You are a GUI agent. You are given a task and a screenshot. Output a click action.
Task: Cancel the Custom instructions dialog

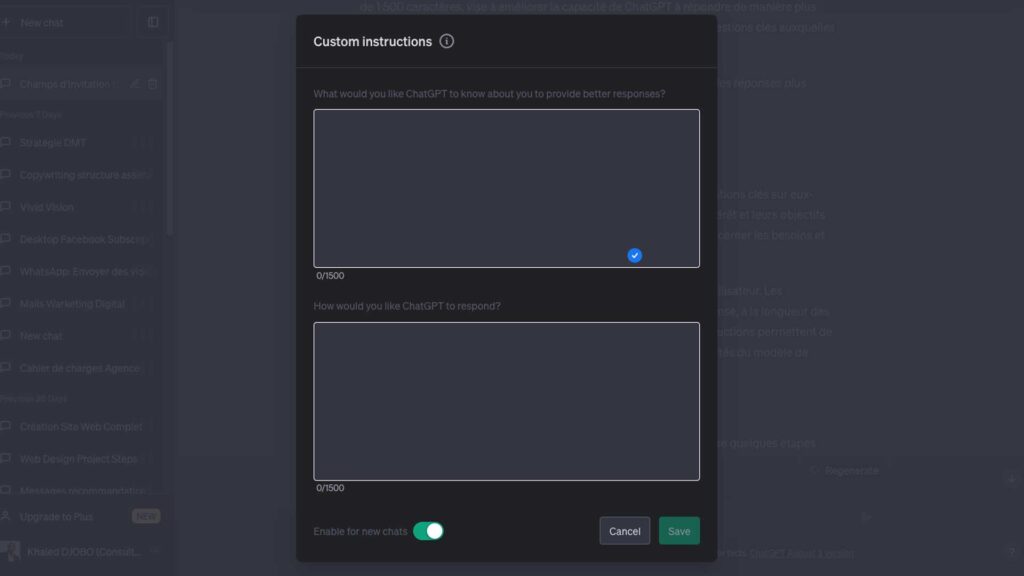click(x=624, y=531)
